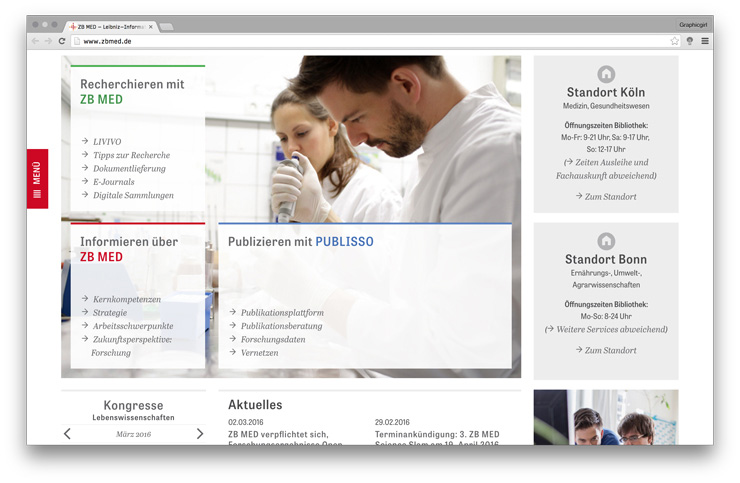Open the LIVIVO link
The image size is (740, 483).
coord(106,142)
